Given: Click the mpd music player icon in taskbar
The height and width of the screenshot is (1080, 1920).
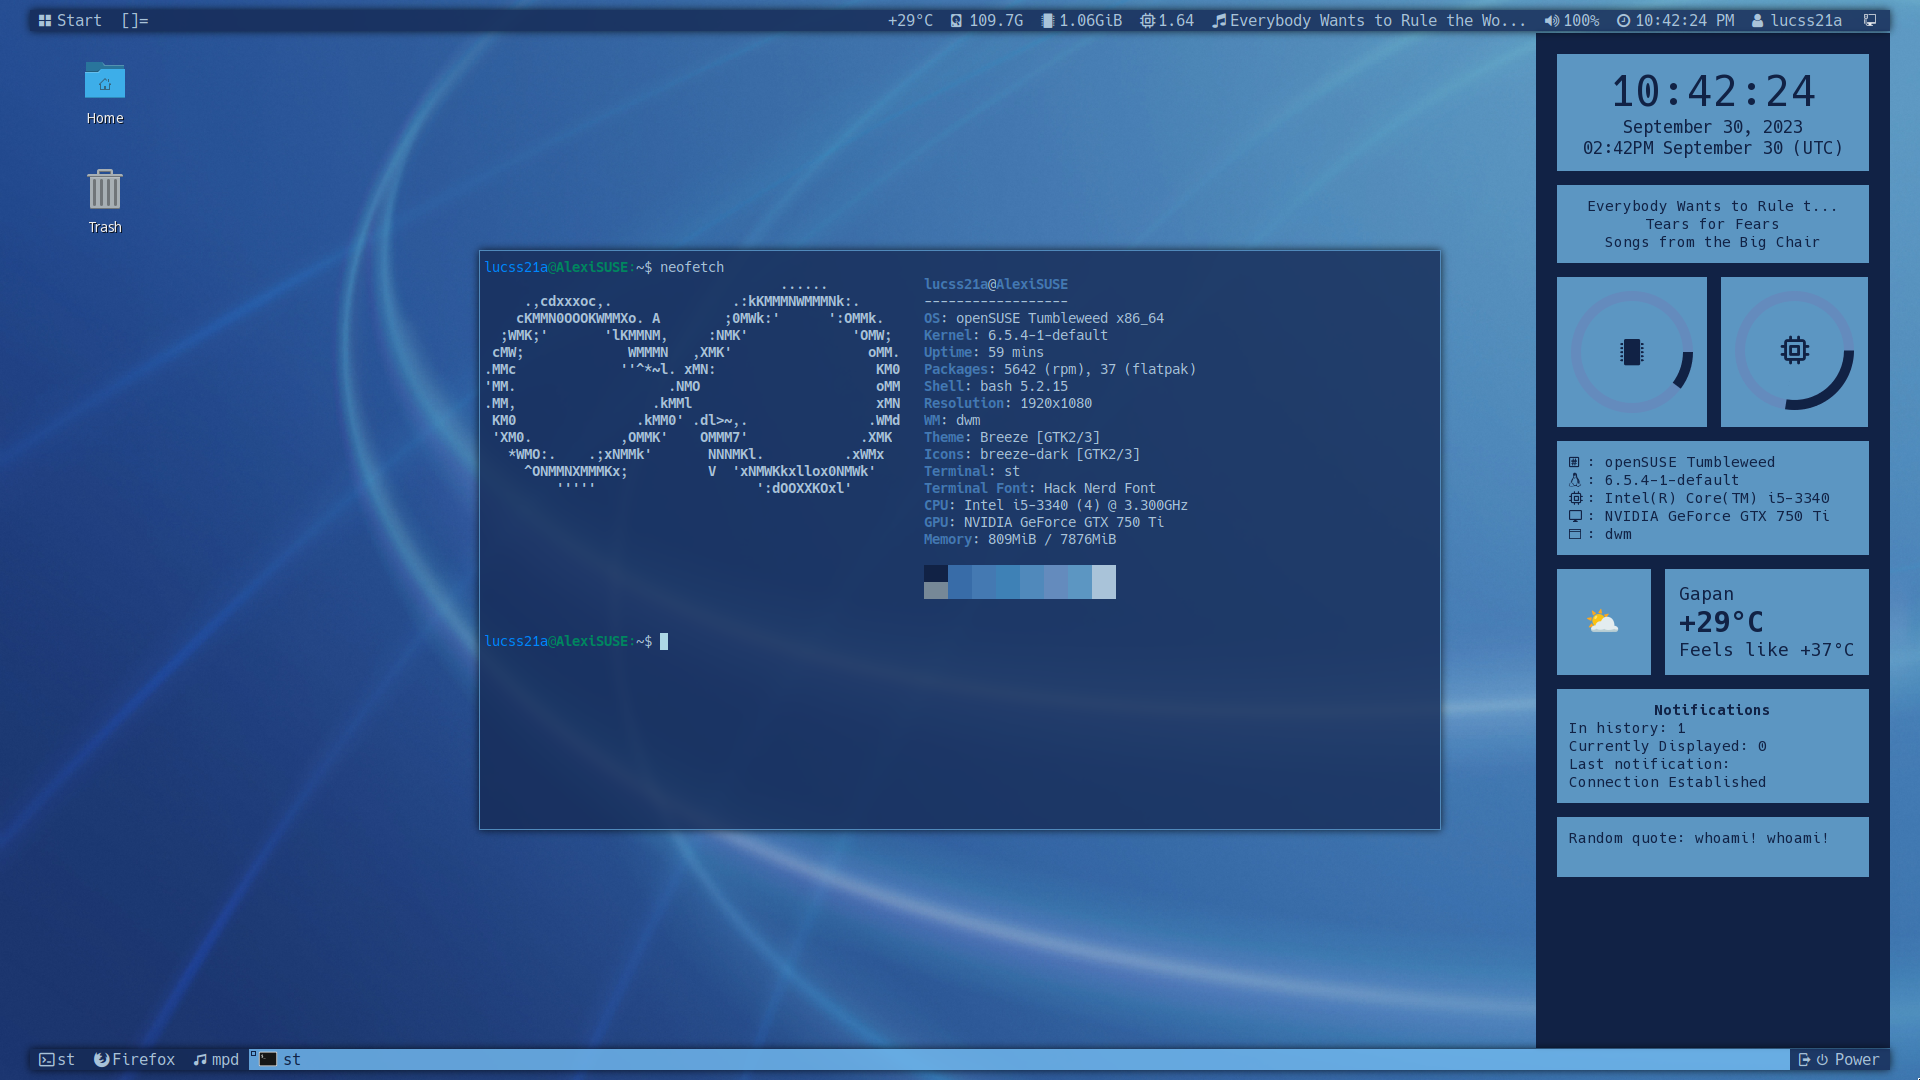Looking at the screenshot, I should 202,1059.
